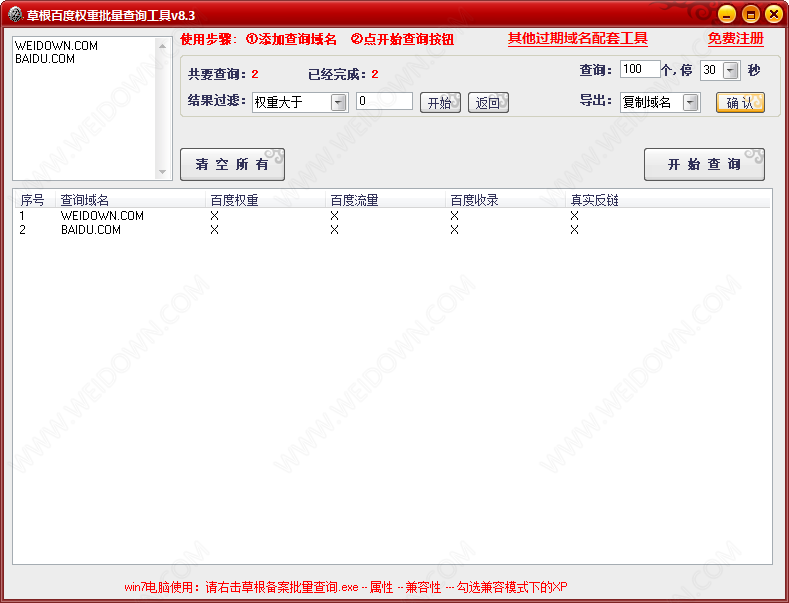This screenshot has width=789, height=603.
Task: Click row number 2 in results
Action: pos(22,230)
